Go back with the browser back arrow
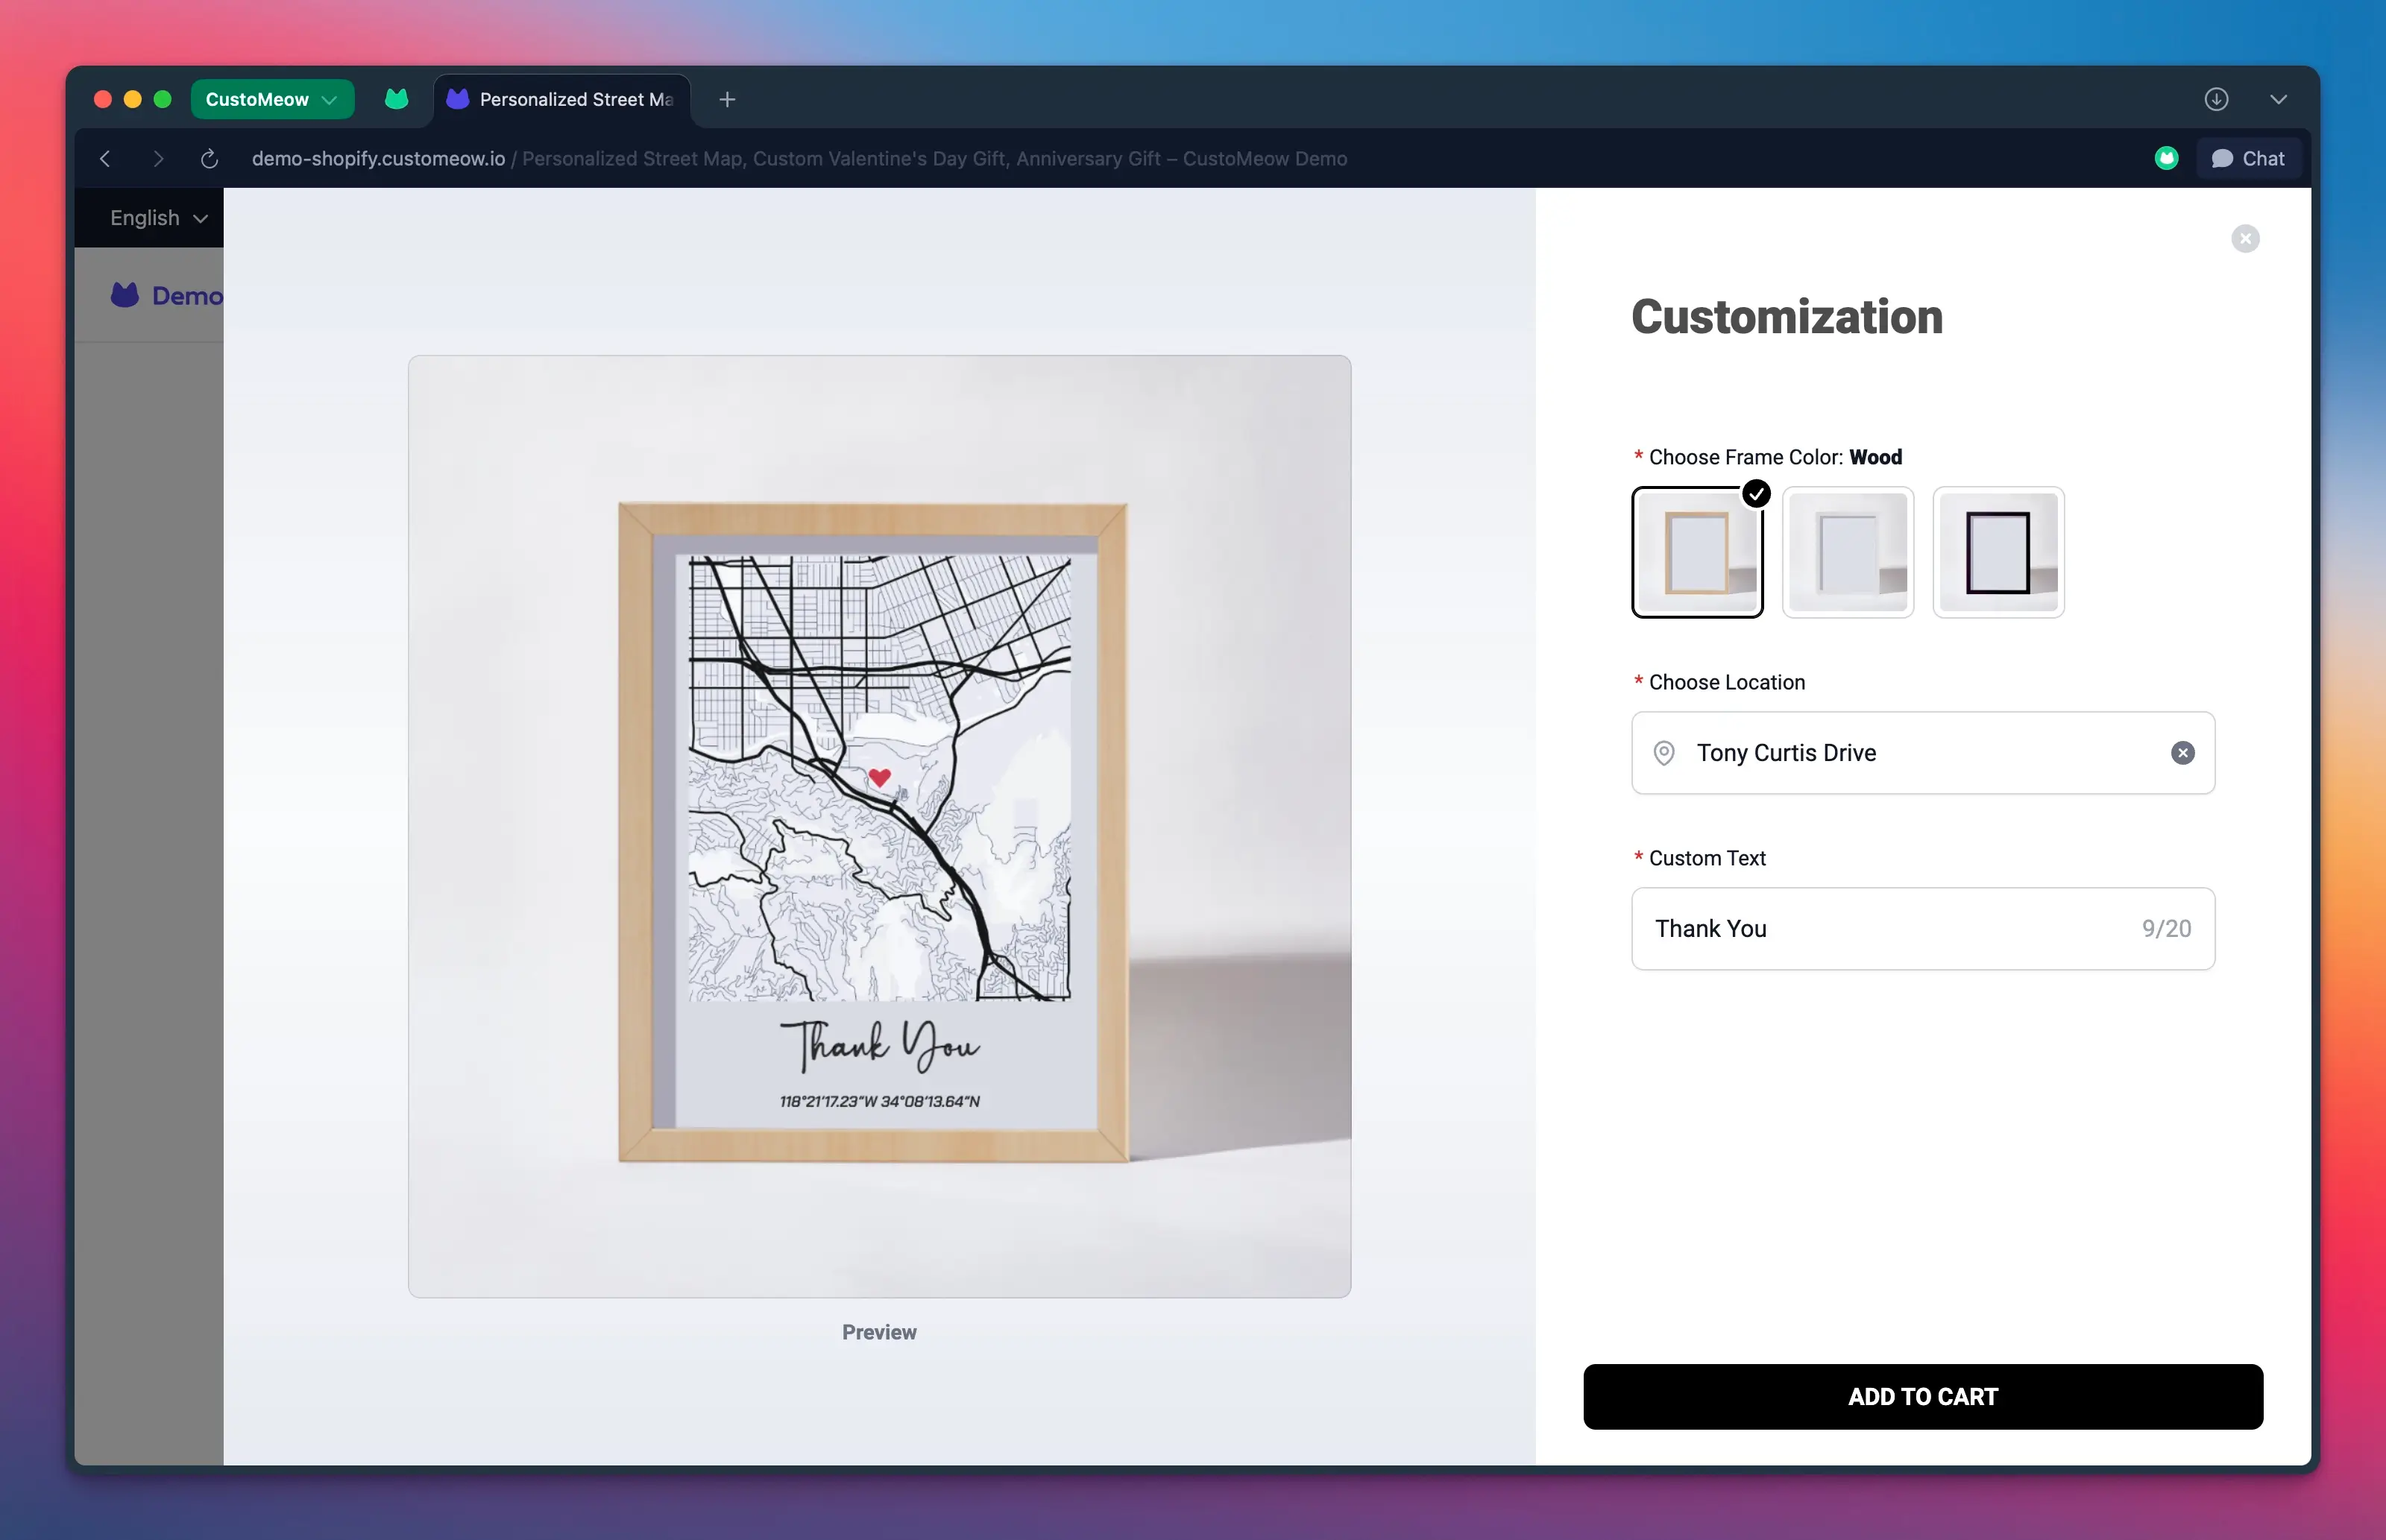The image size is (2386, 1540). 105,158
